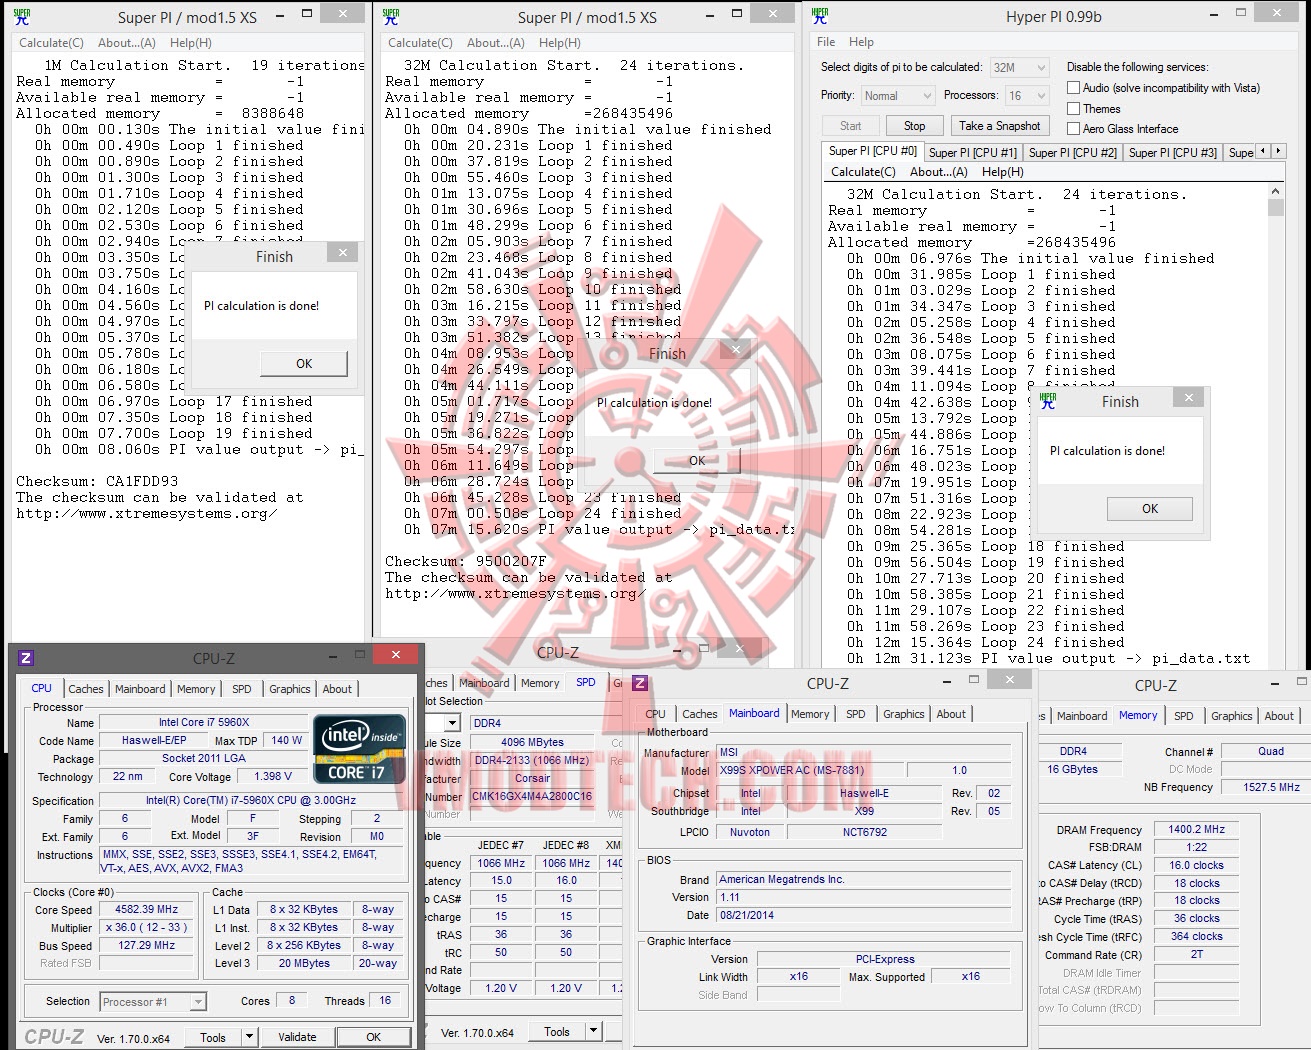Image resolution: width=1311 pixels, height=1050 pixels.
Task: Open the File menu in Hyper PI
Action: (x=826, y=42)
